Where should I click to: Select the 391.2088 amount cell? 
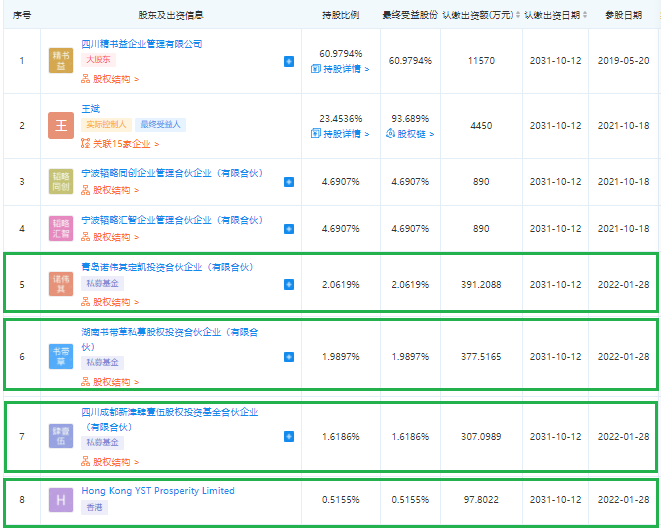[481, 285]
